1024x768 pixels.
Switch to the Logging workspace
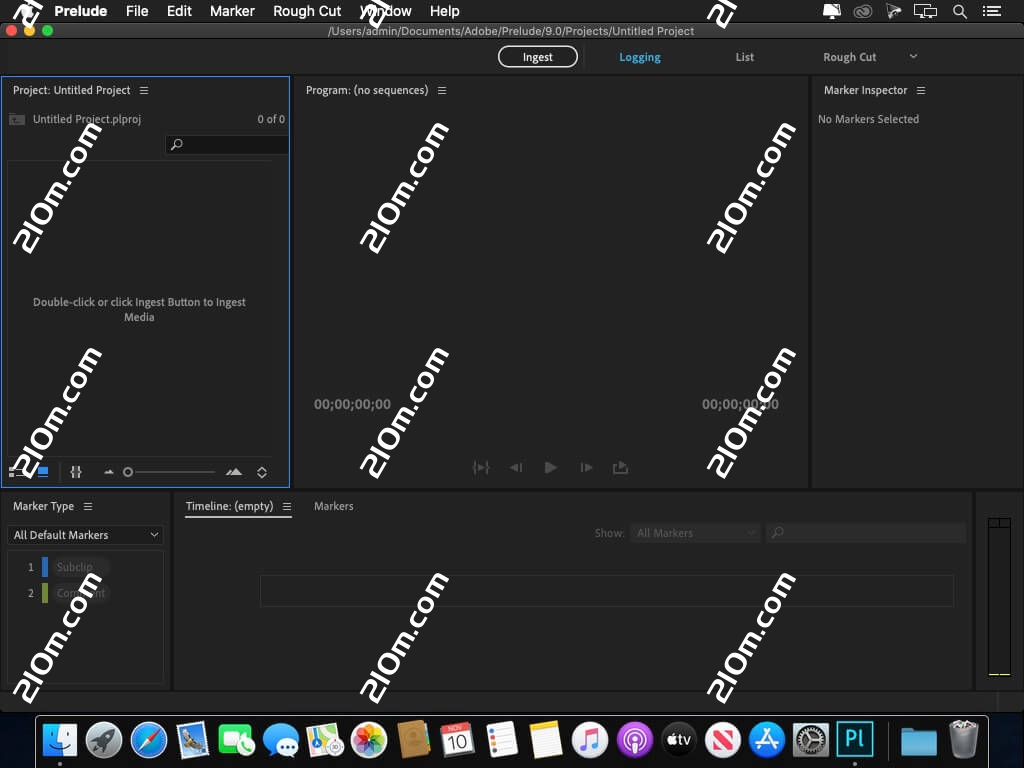(639, 57)
